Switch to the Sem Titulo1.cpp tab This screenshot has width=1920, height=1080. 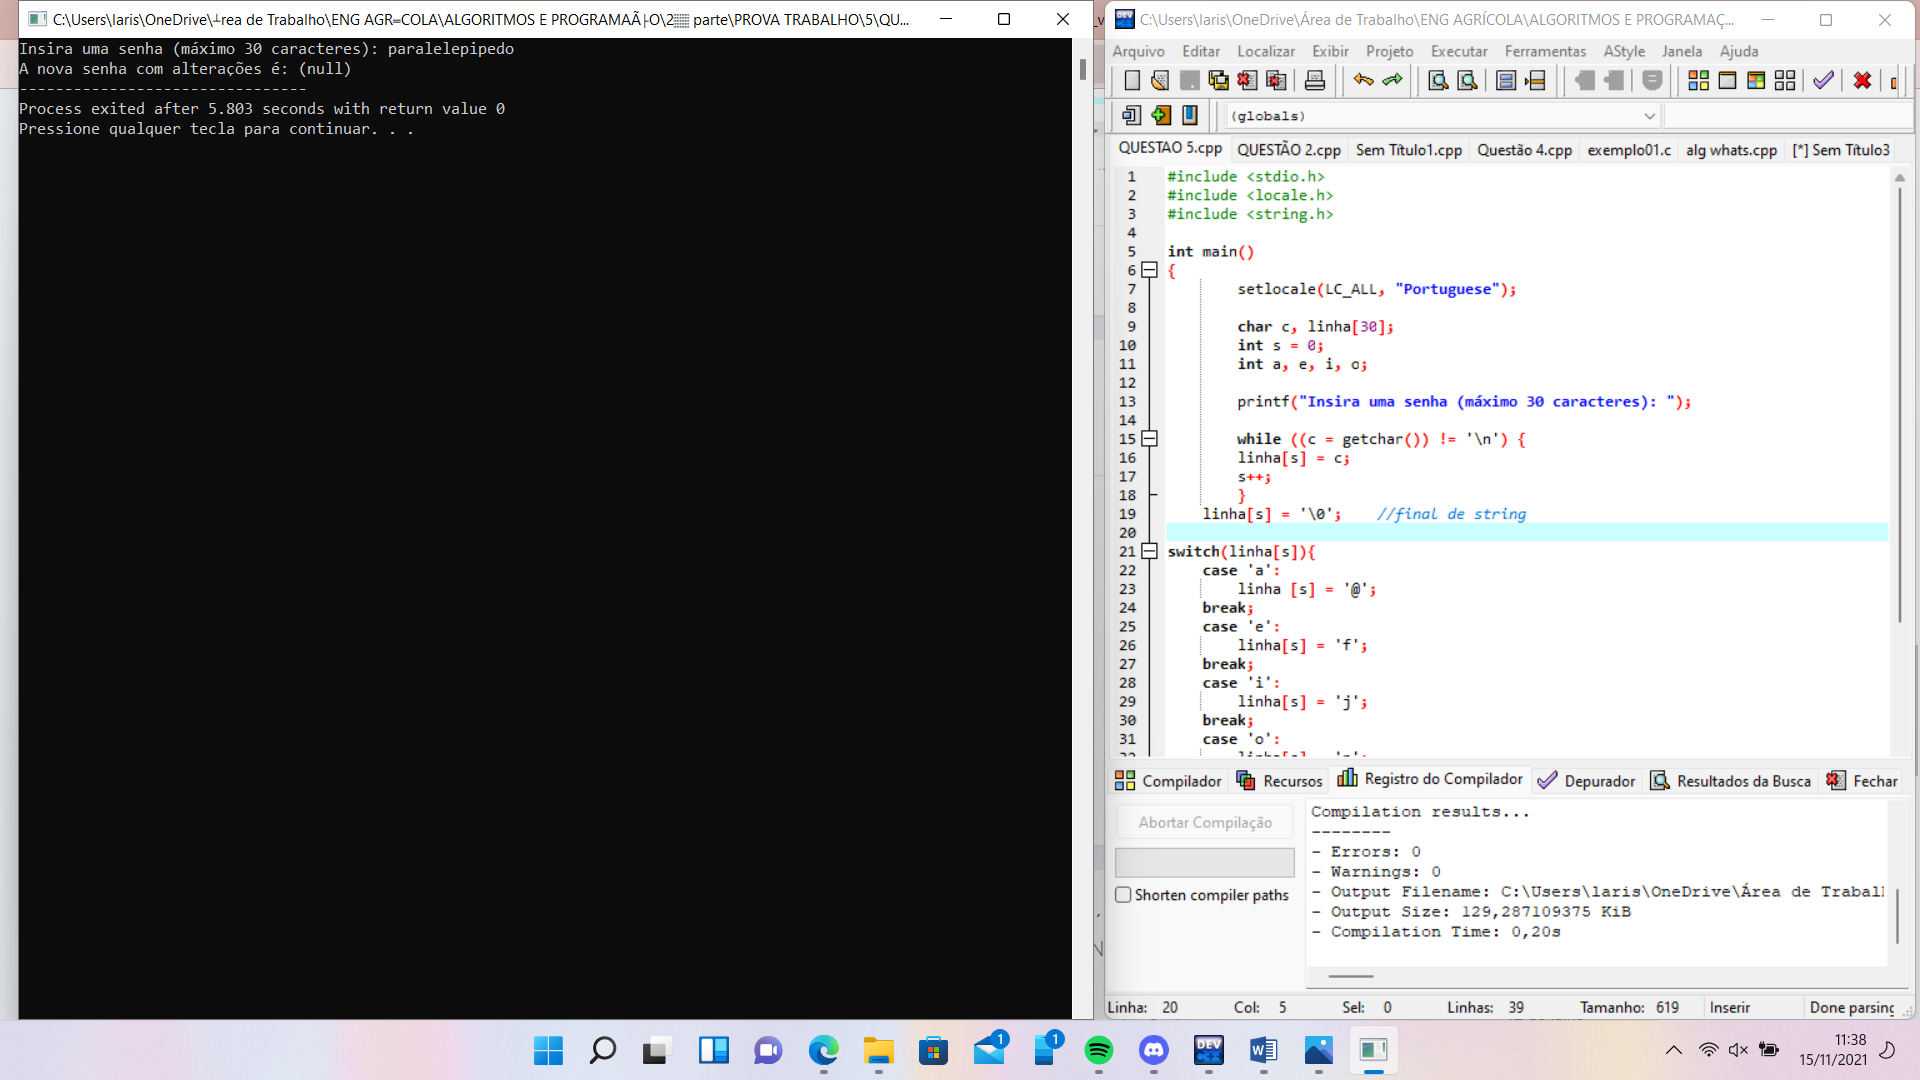[1409, 150]
